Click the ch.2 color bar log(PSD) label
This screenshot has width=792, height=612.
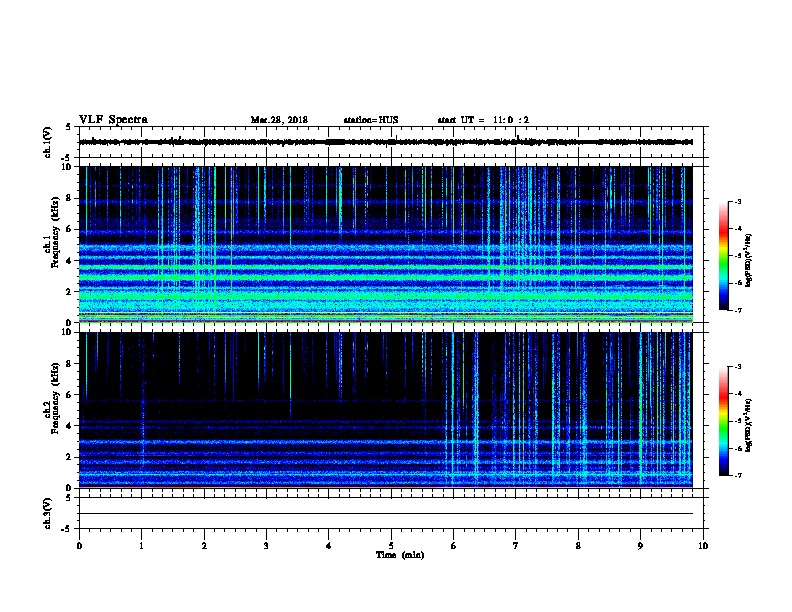[749, 426]
